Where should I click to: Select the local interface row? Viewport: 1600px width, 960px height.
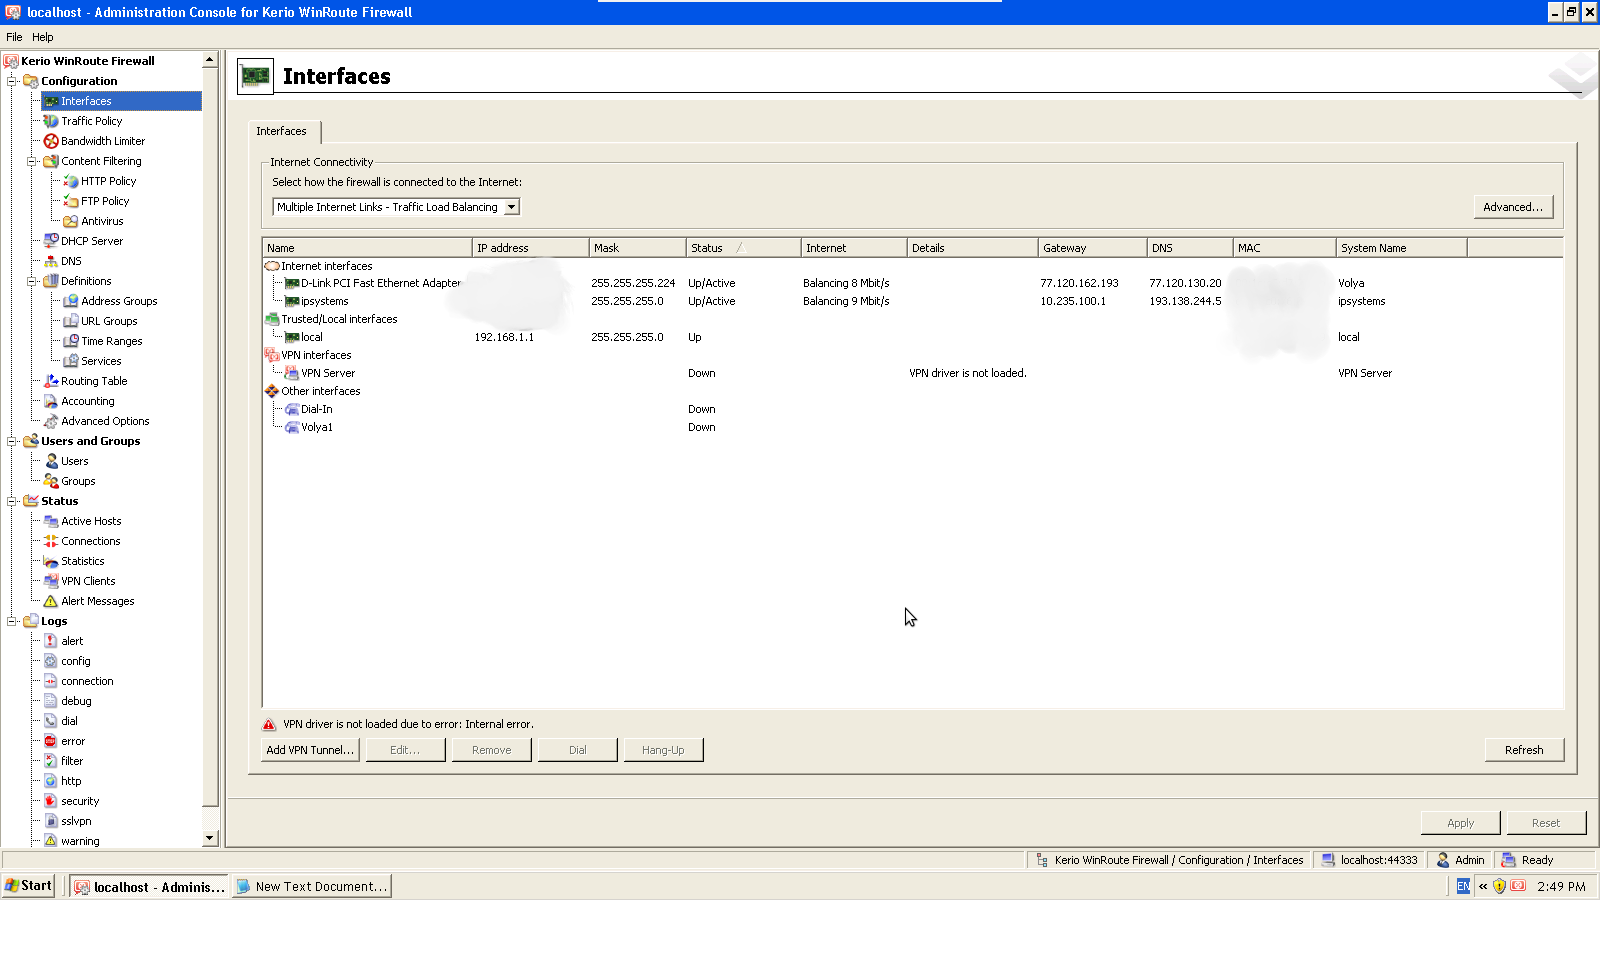coord(913,337)
